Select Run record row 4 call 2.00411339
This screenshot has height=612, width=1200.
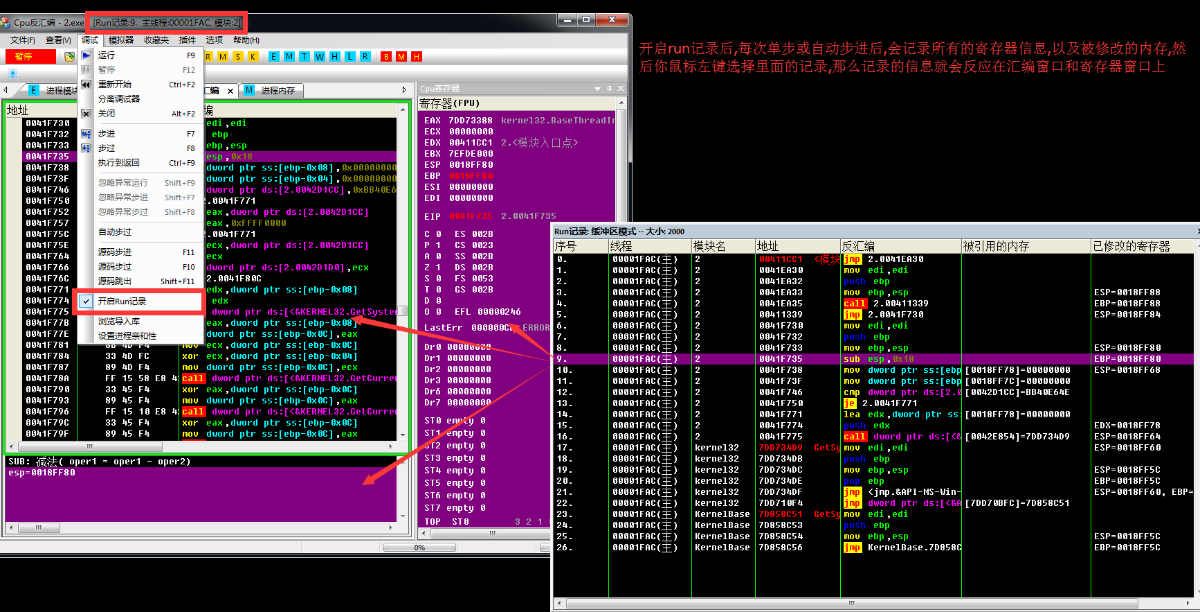coord(872,303)
